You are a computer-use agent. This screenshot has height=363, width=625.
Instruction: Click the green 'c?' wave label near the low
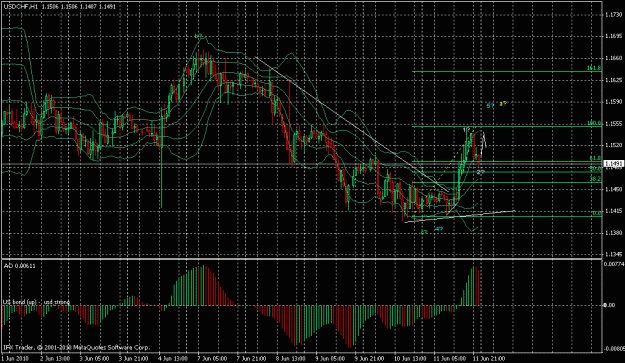424,232
